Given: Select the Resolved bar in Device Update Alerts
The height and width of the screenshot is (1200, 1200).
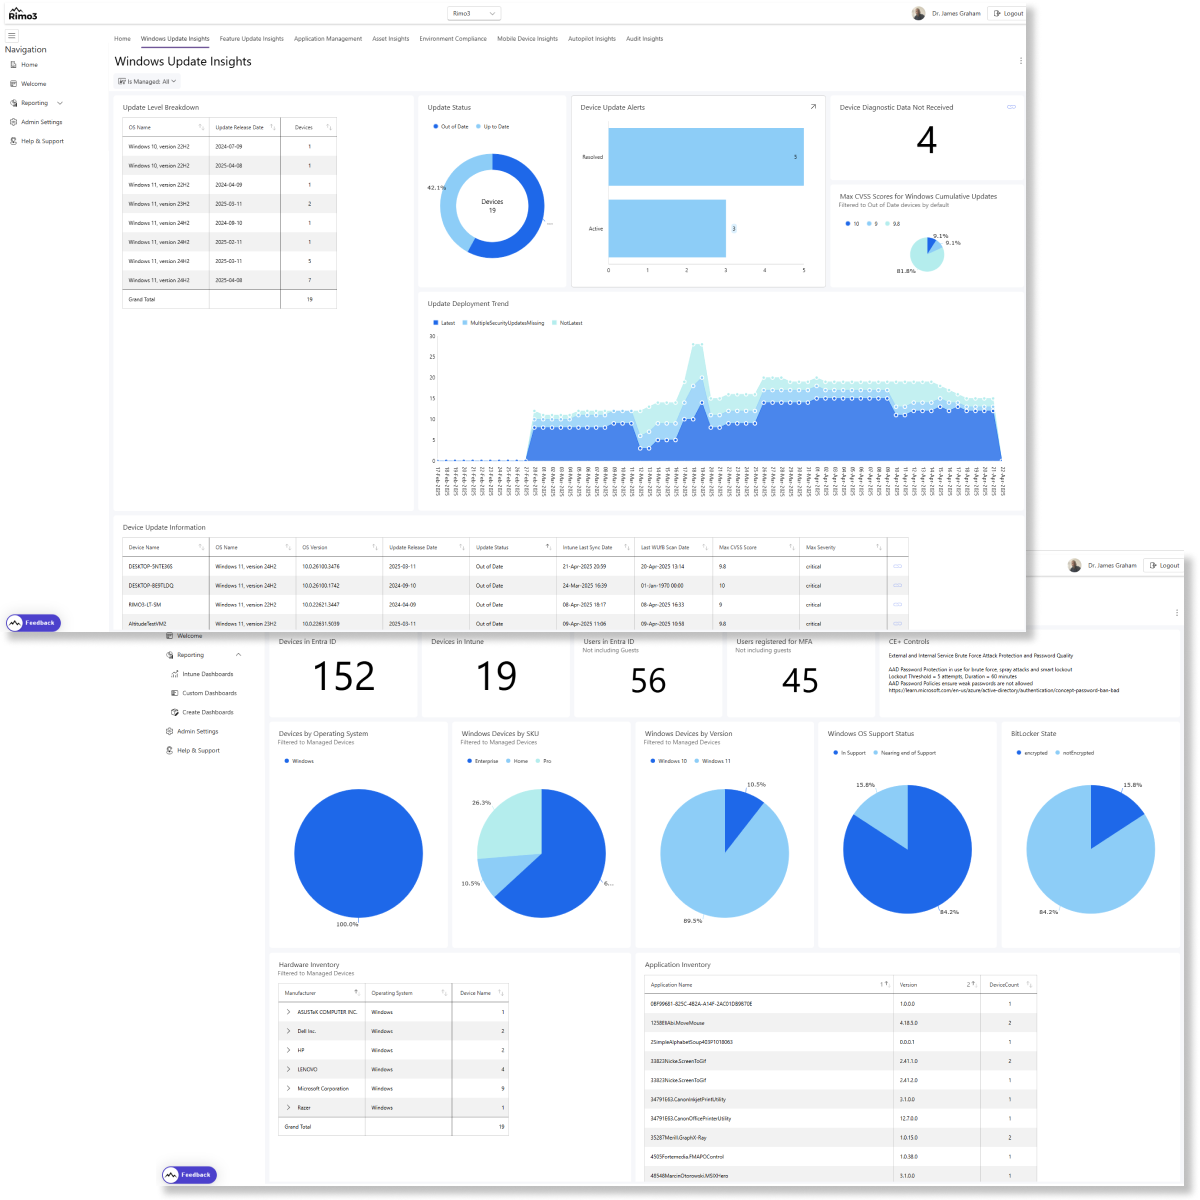Looking at the screenshot, I should 706,157.
